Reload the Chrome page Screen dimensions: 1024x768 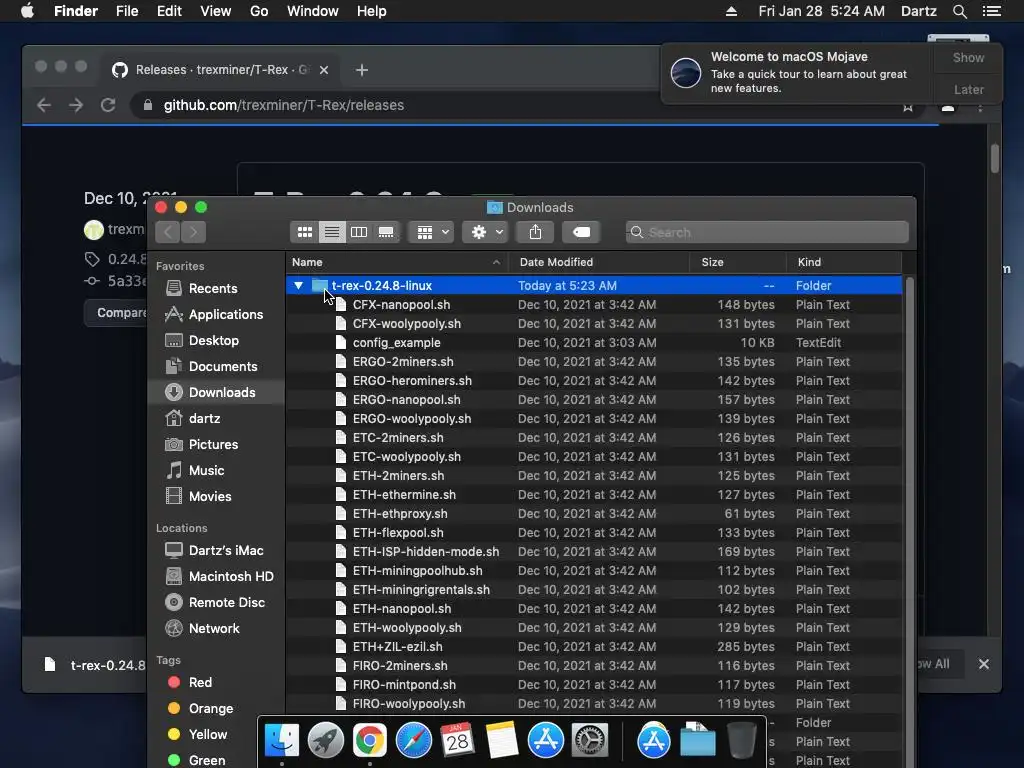tap(108, 105)
